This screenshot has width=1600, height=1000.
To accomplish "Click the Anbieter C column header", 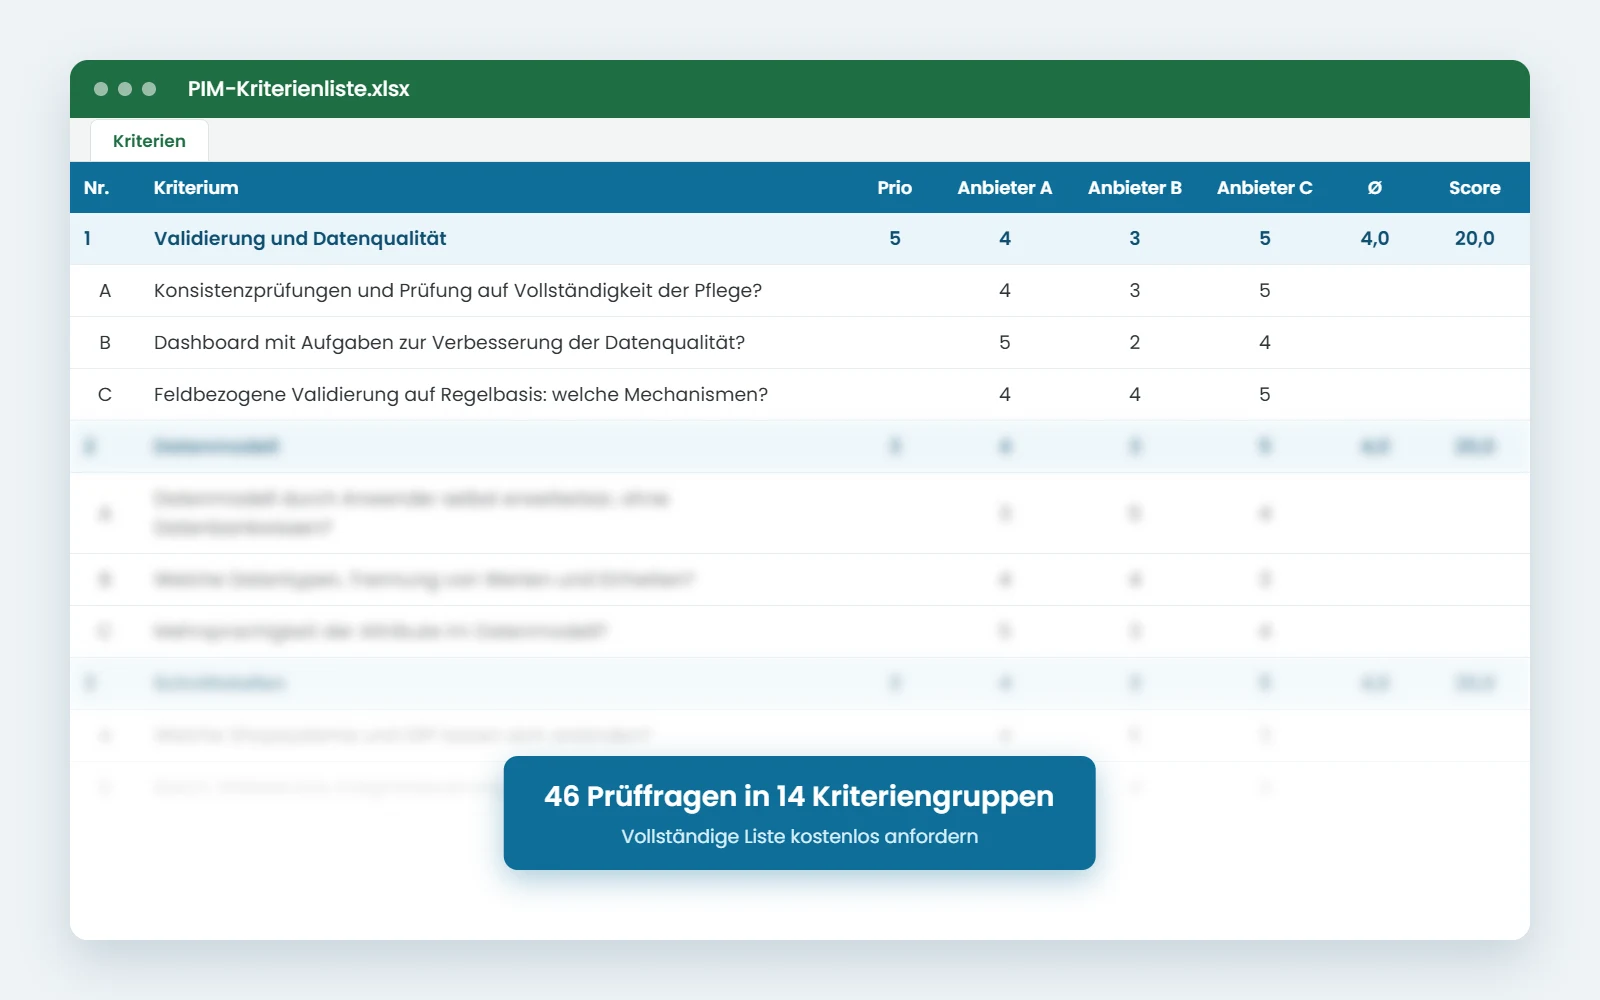I will coord(1265,188).
